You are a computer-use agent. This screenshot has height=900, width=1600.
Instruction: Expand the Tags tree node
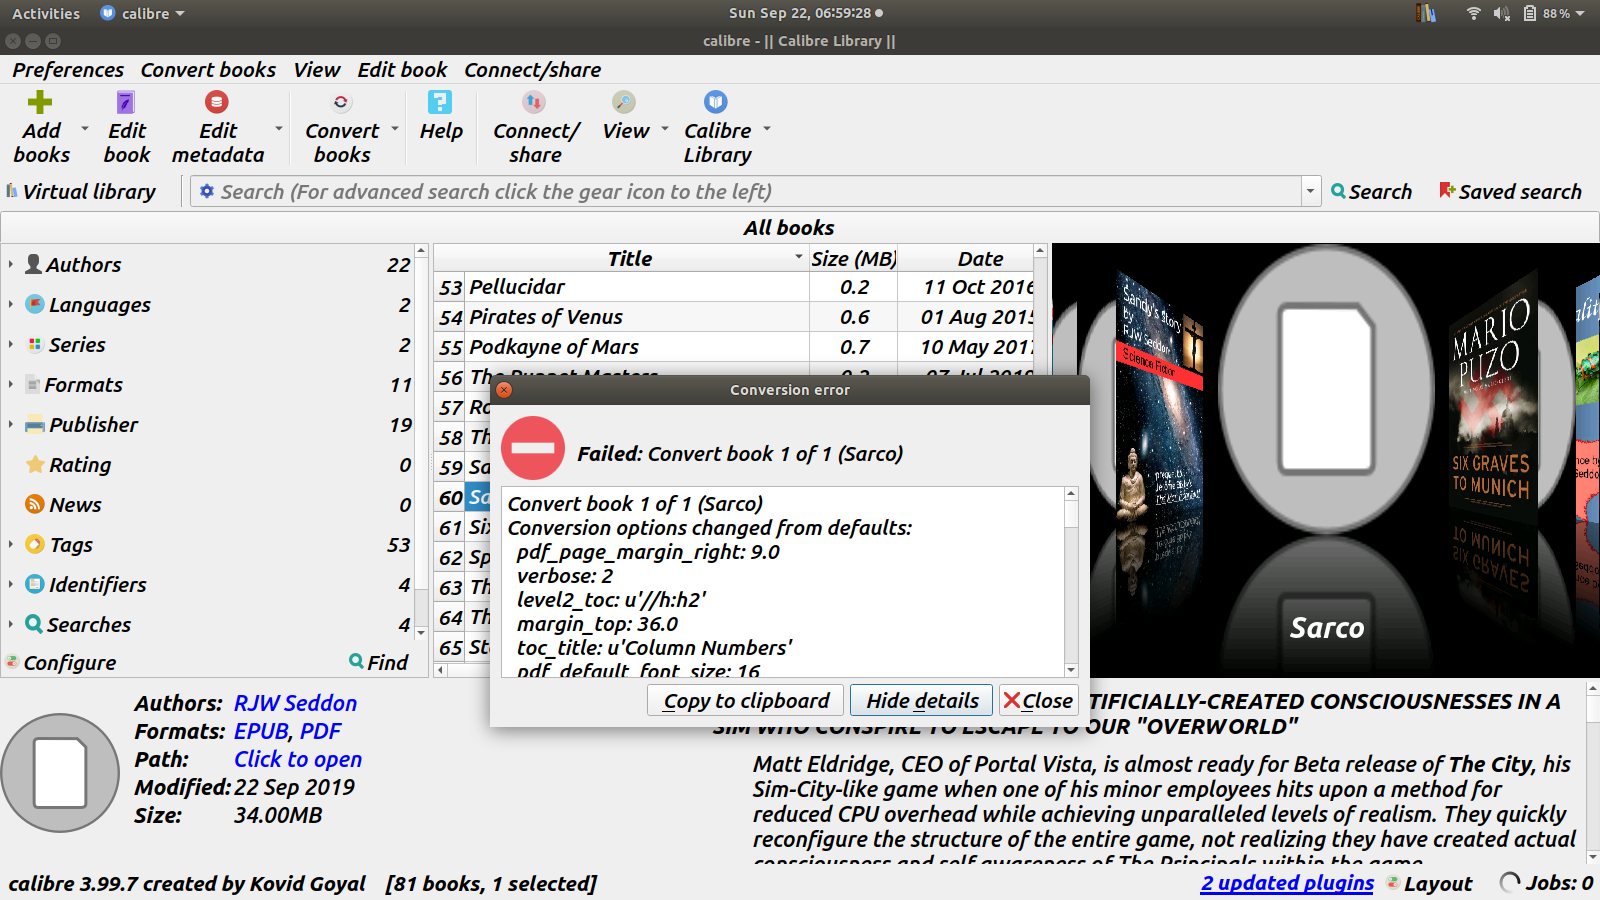pyautogui.click(x=11, y=544)
